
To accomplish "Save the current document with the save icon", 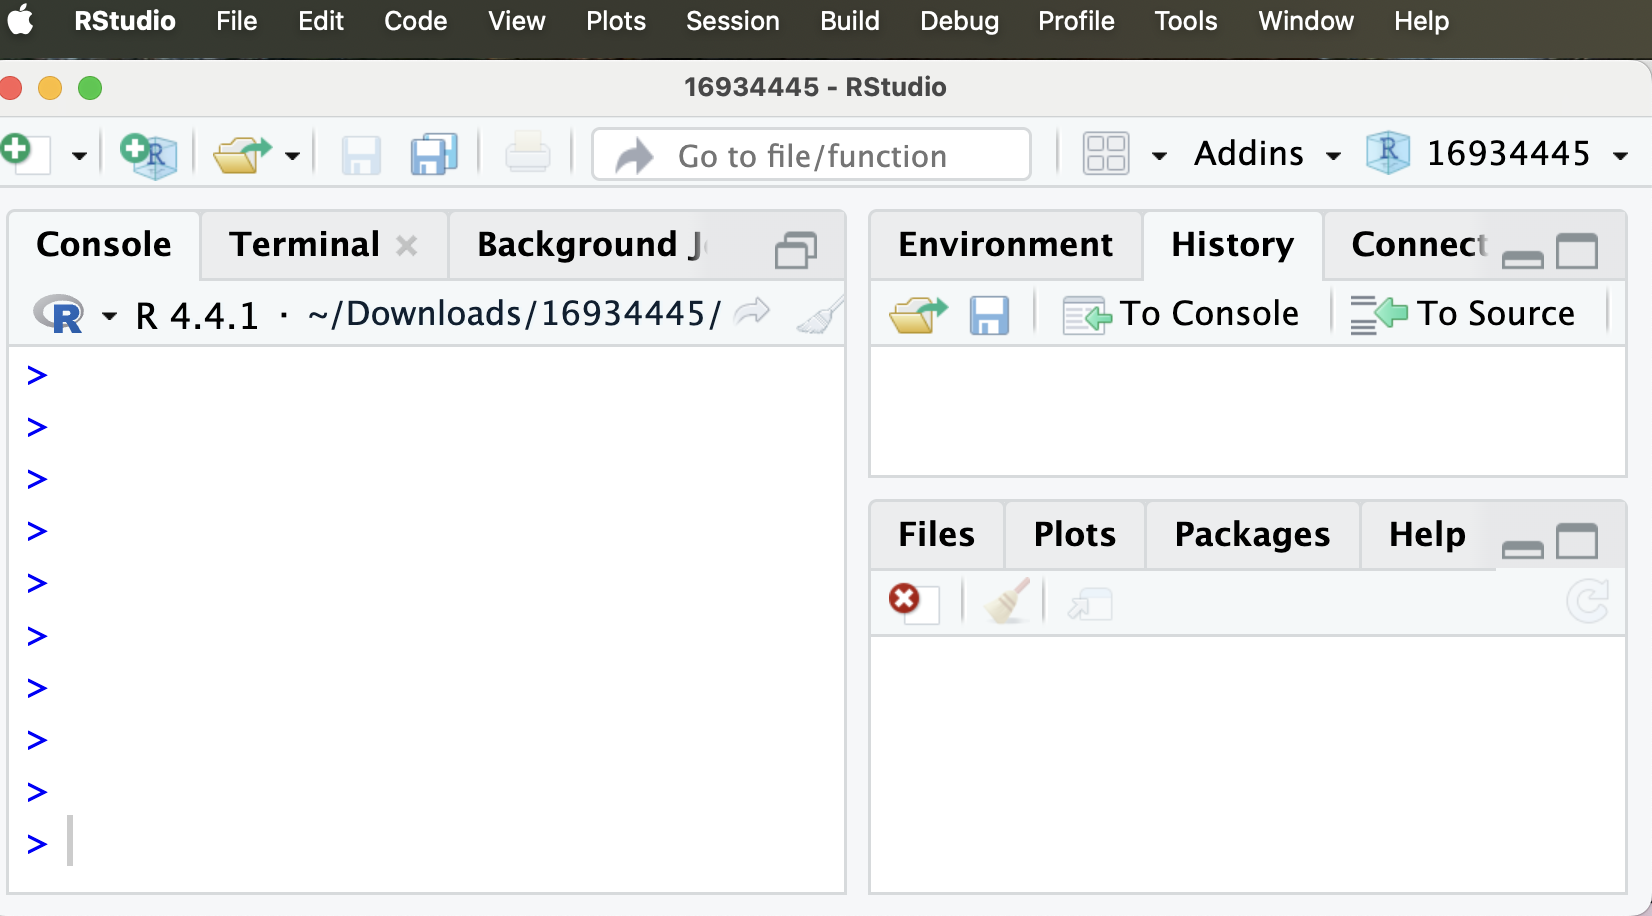I will point(360,154).
